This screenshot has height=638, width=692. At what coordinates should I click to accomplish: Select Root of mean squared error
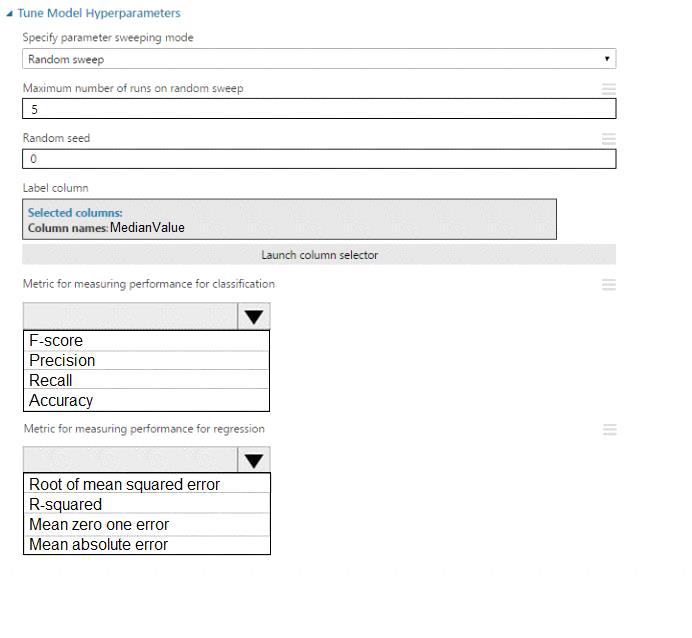[x=146, y=485]
